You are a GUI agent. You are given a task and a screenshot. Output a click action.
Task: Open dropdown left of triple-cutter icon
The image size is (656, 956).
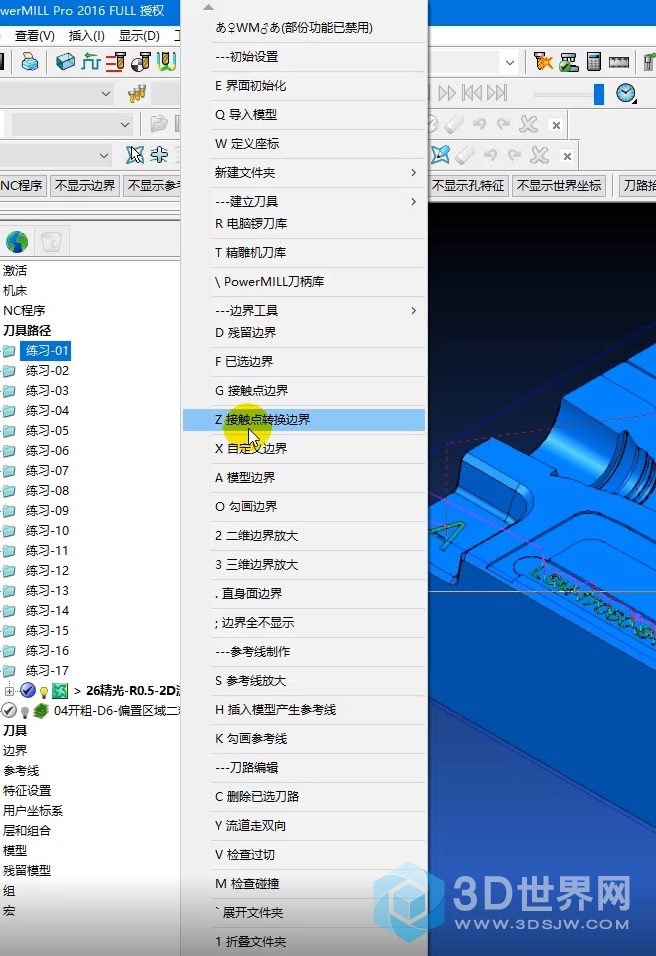[105, 93]
